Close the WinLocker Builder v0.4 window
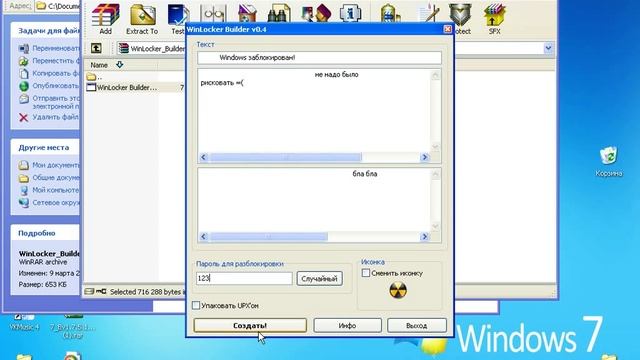The width and height of the screenshot is (640, 360). pyautogui.click(x=447, y=29)
